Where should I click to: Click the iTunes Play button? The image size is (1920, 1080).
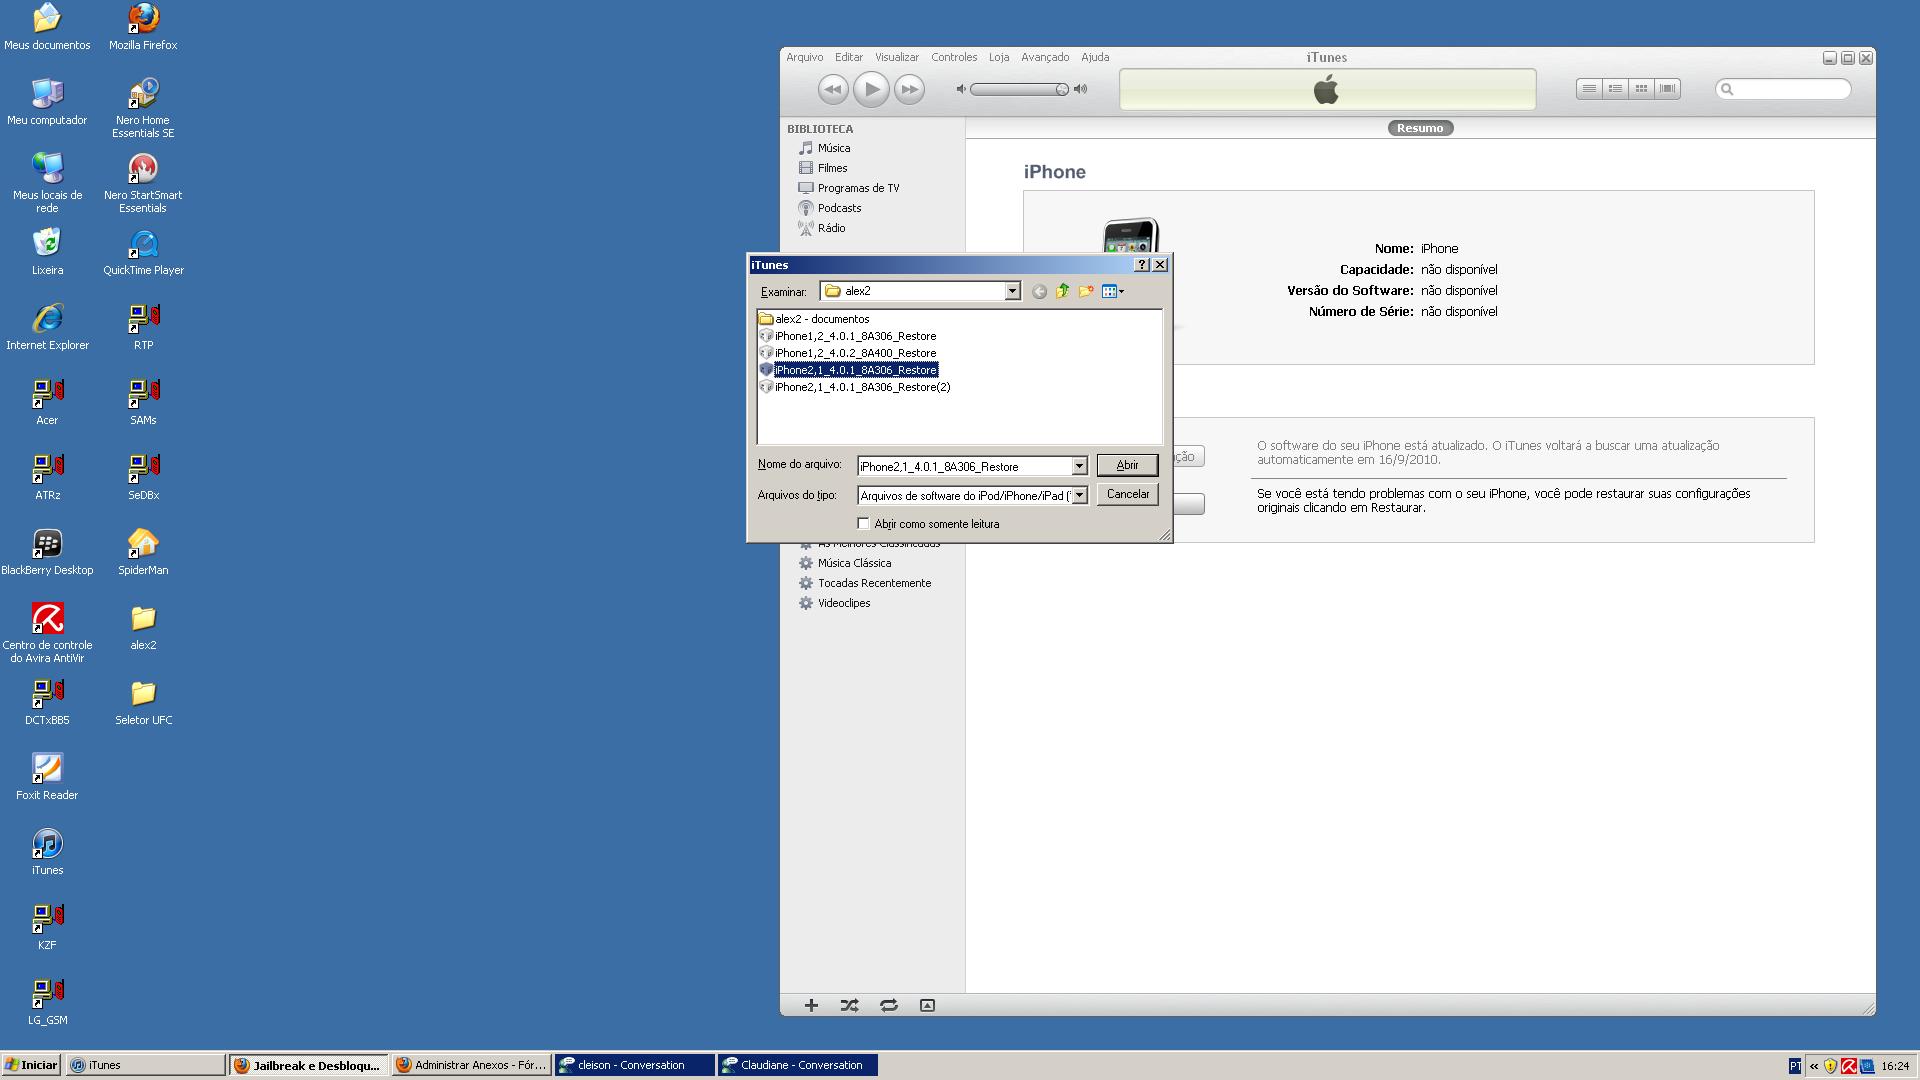tap(871, 90)
